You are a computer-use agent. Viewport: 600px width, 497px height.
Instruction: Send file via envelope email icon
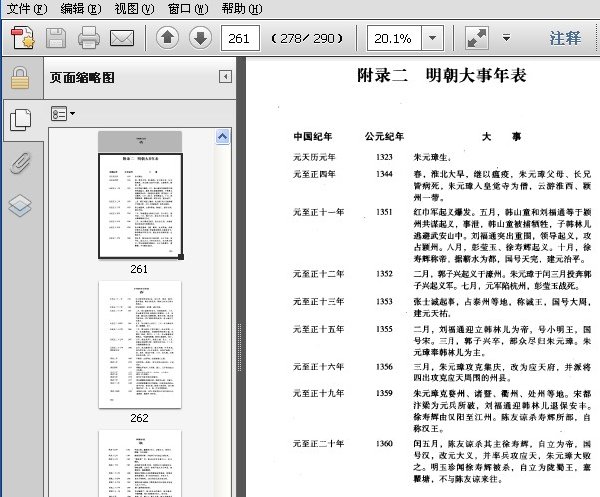point(122,38)
